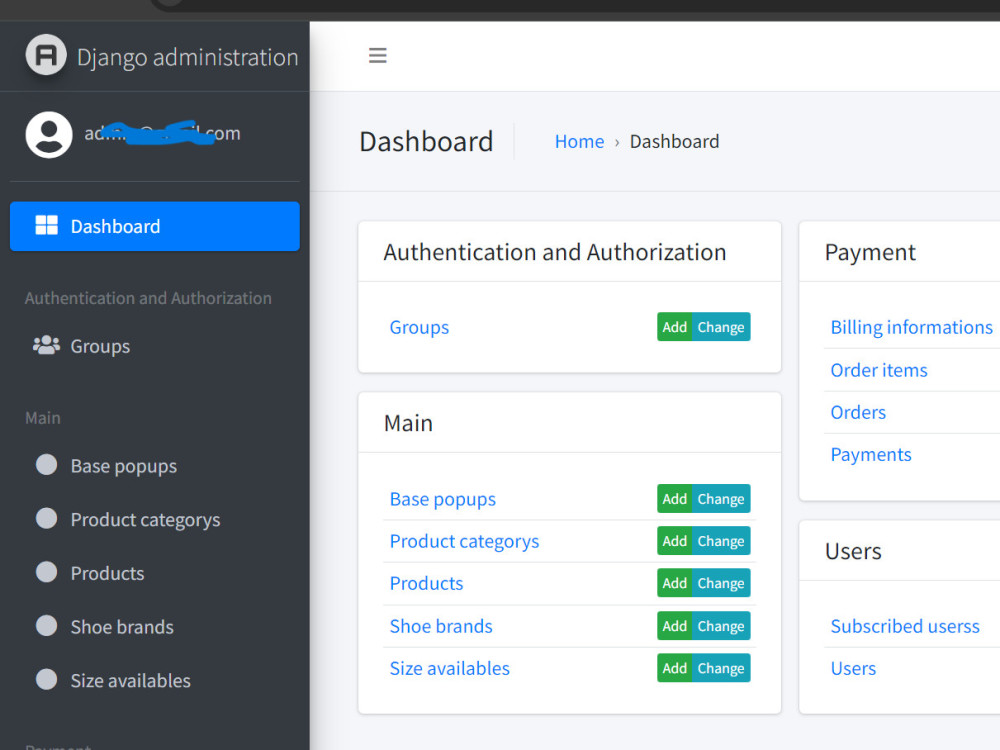Click the Payment card heading
The image size is (1000, 750).
coord(870,253)
